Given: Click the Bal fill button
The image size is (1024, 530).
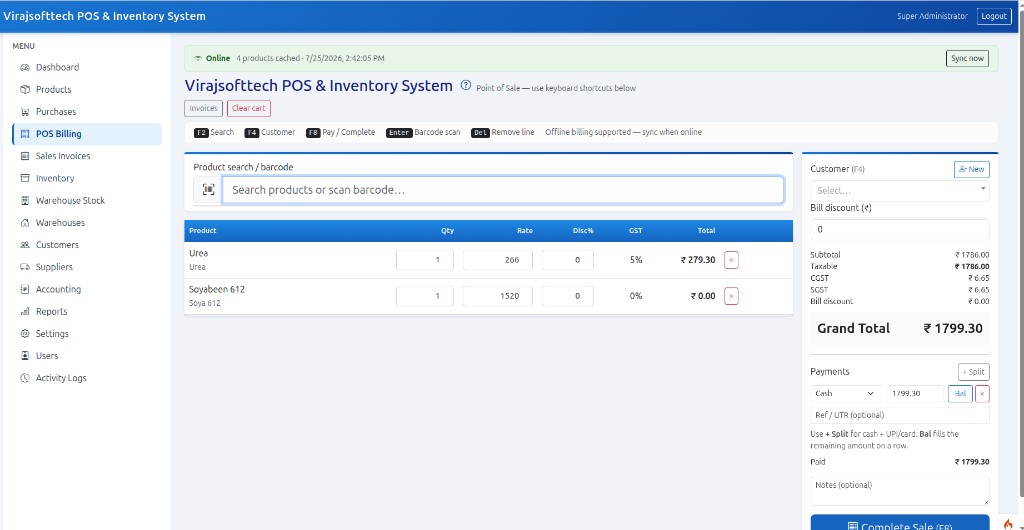Looking at the screenshot, I should (960, 394).
